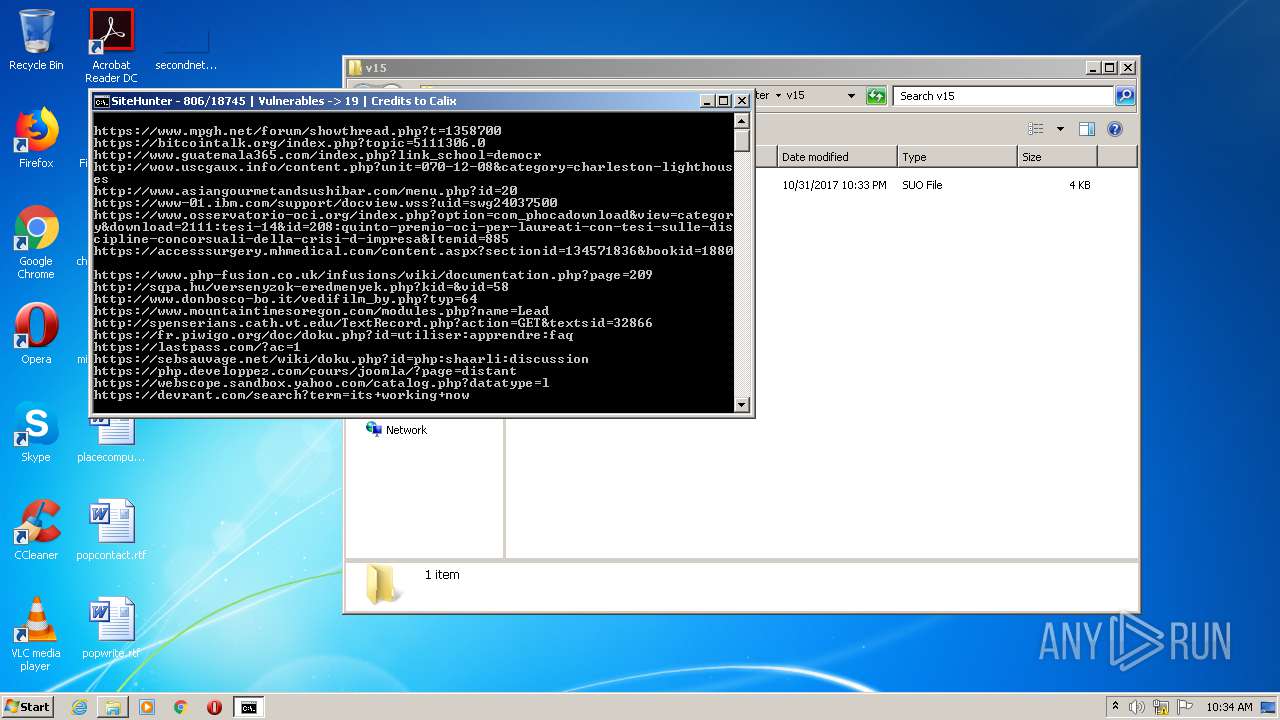Activate the command prompt taskbar button
Viewport: 1280px width, 720px height.
tap(248, 707)
